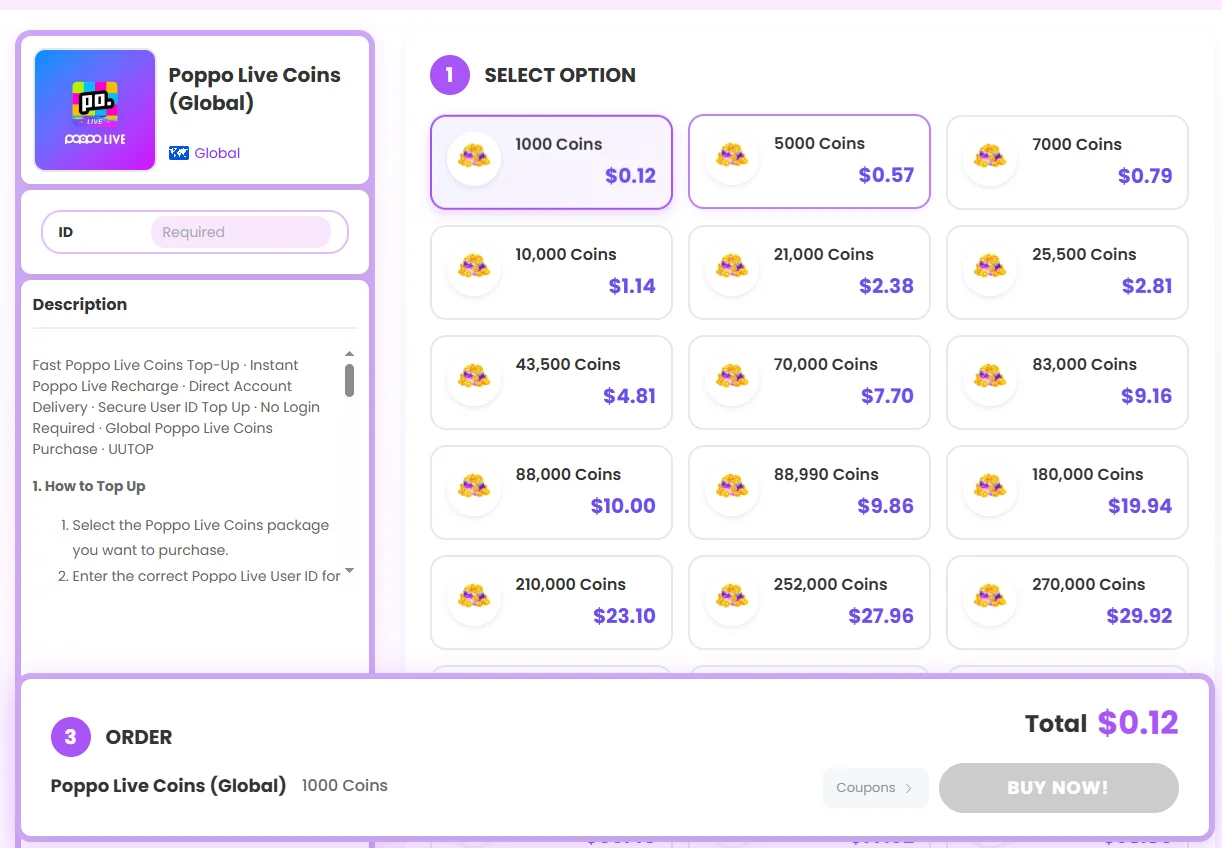Choose the $19.94 package
The height and width of the screenshot is (848, 1222).
pyautogui.click(x=1067, y=492)
